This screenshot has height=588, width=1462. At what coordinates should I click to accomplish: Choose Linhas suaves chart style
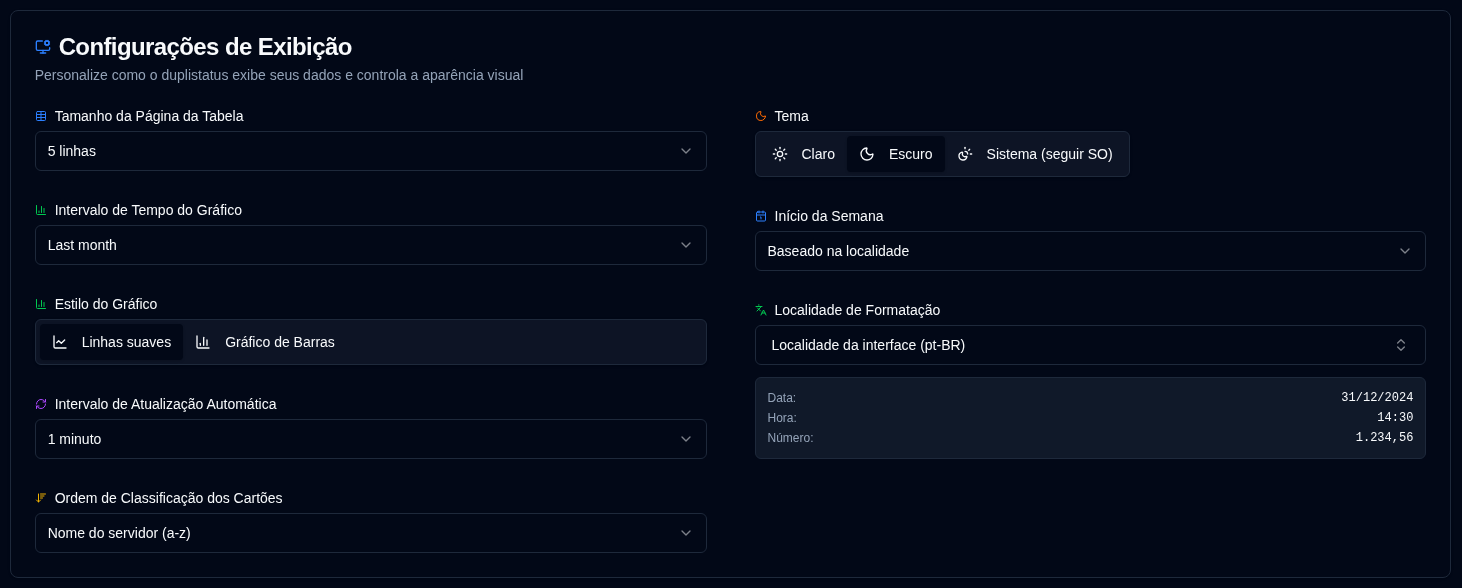[111, 342]
